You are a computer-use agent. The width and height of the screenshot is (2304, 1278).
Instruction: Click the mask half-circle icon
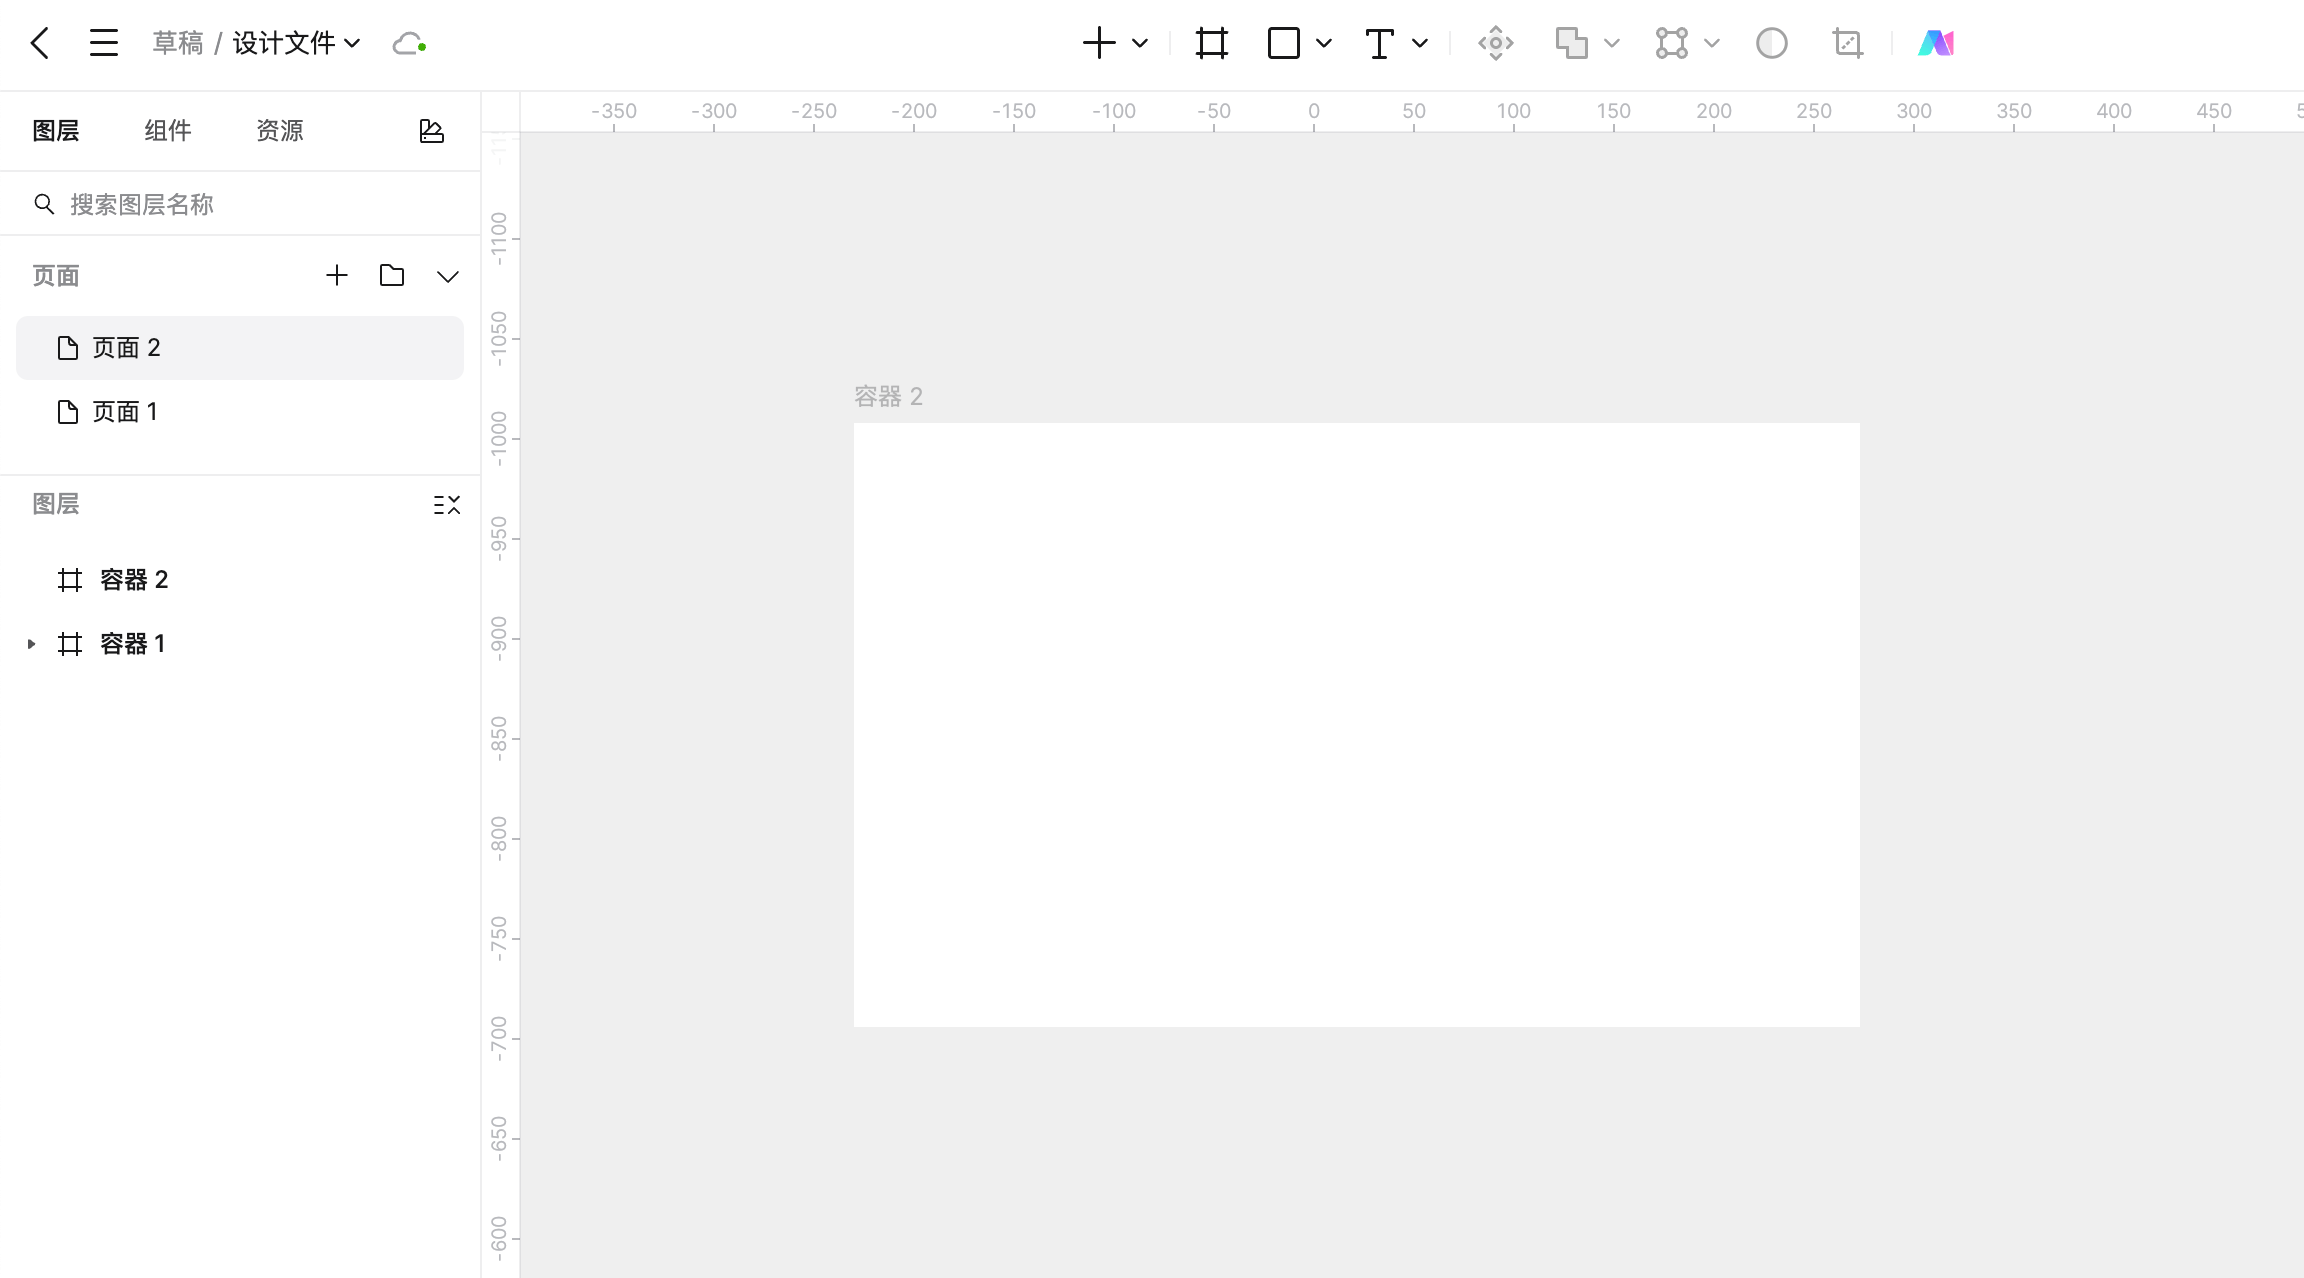1771,43
